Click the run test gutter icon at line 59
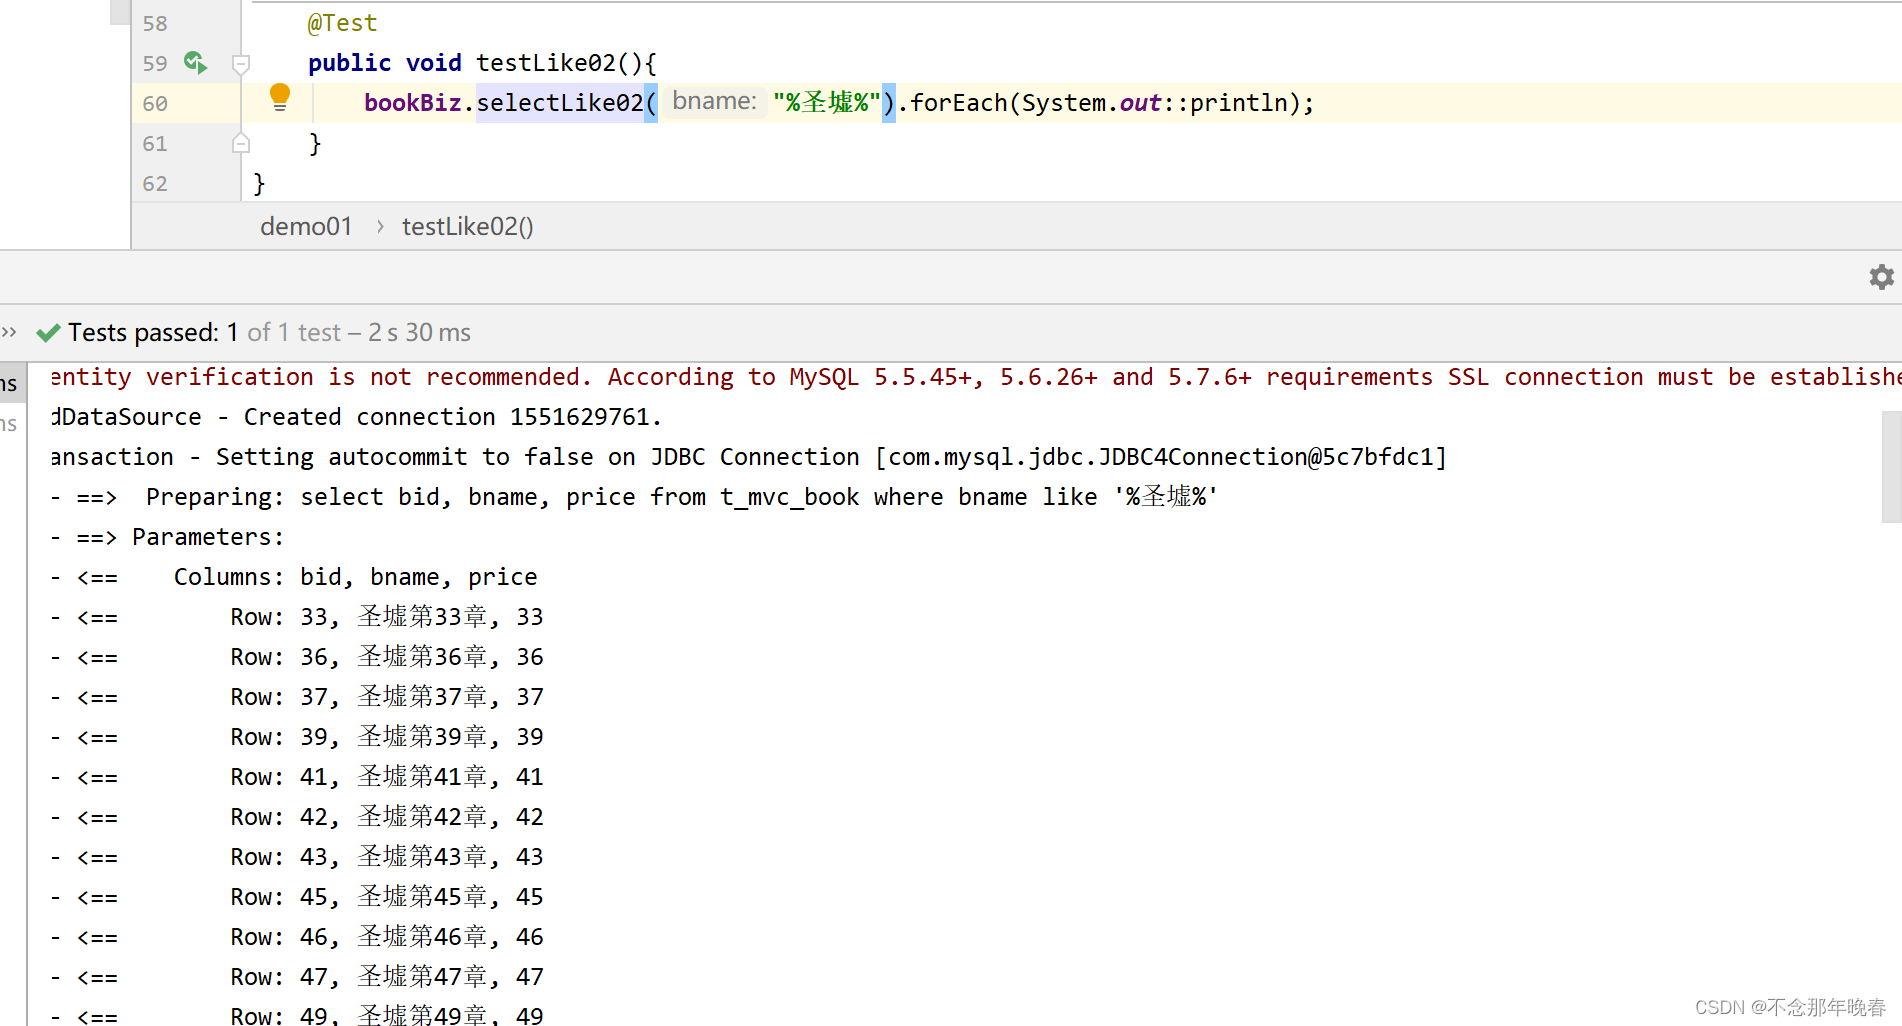This screenshot has height=1026, width=1902. pos(195,63)
